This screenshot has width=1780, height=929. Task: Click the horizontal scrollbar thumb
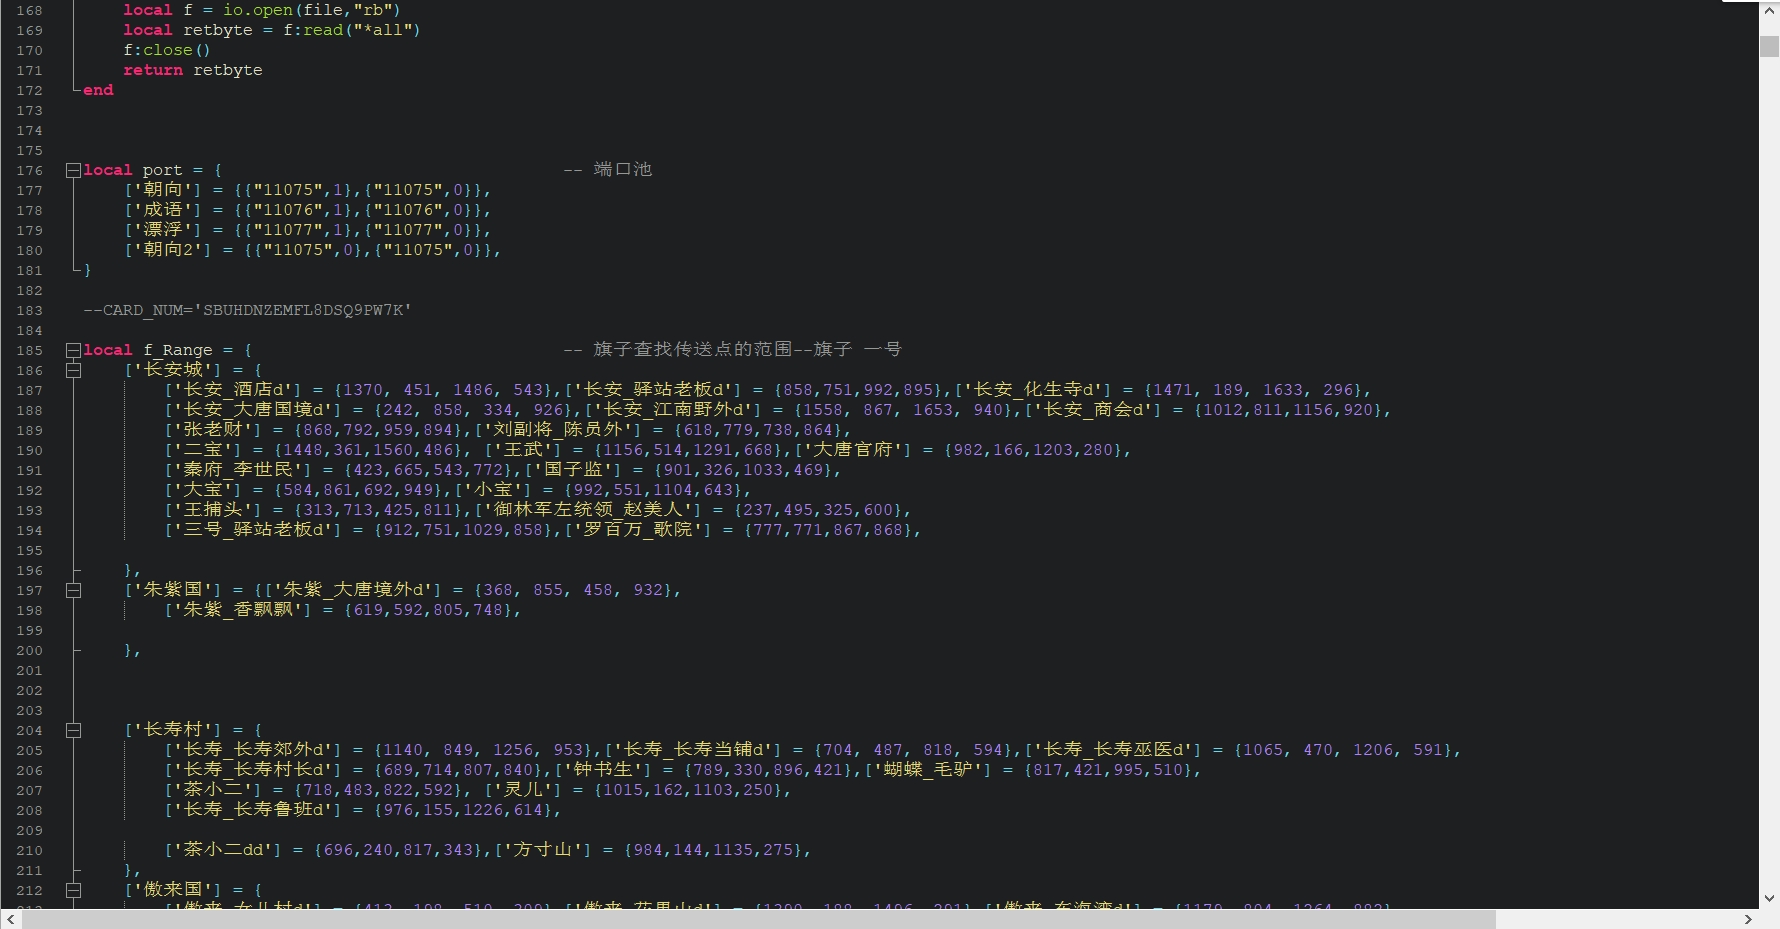(x=758, y=919)
